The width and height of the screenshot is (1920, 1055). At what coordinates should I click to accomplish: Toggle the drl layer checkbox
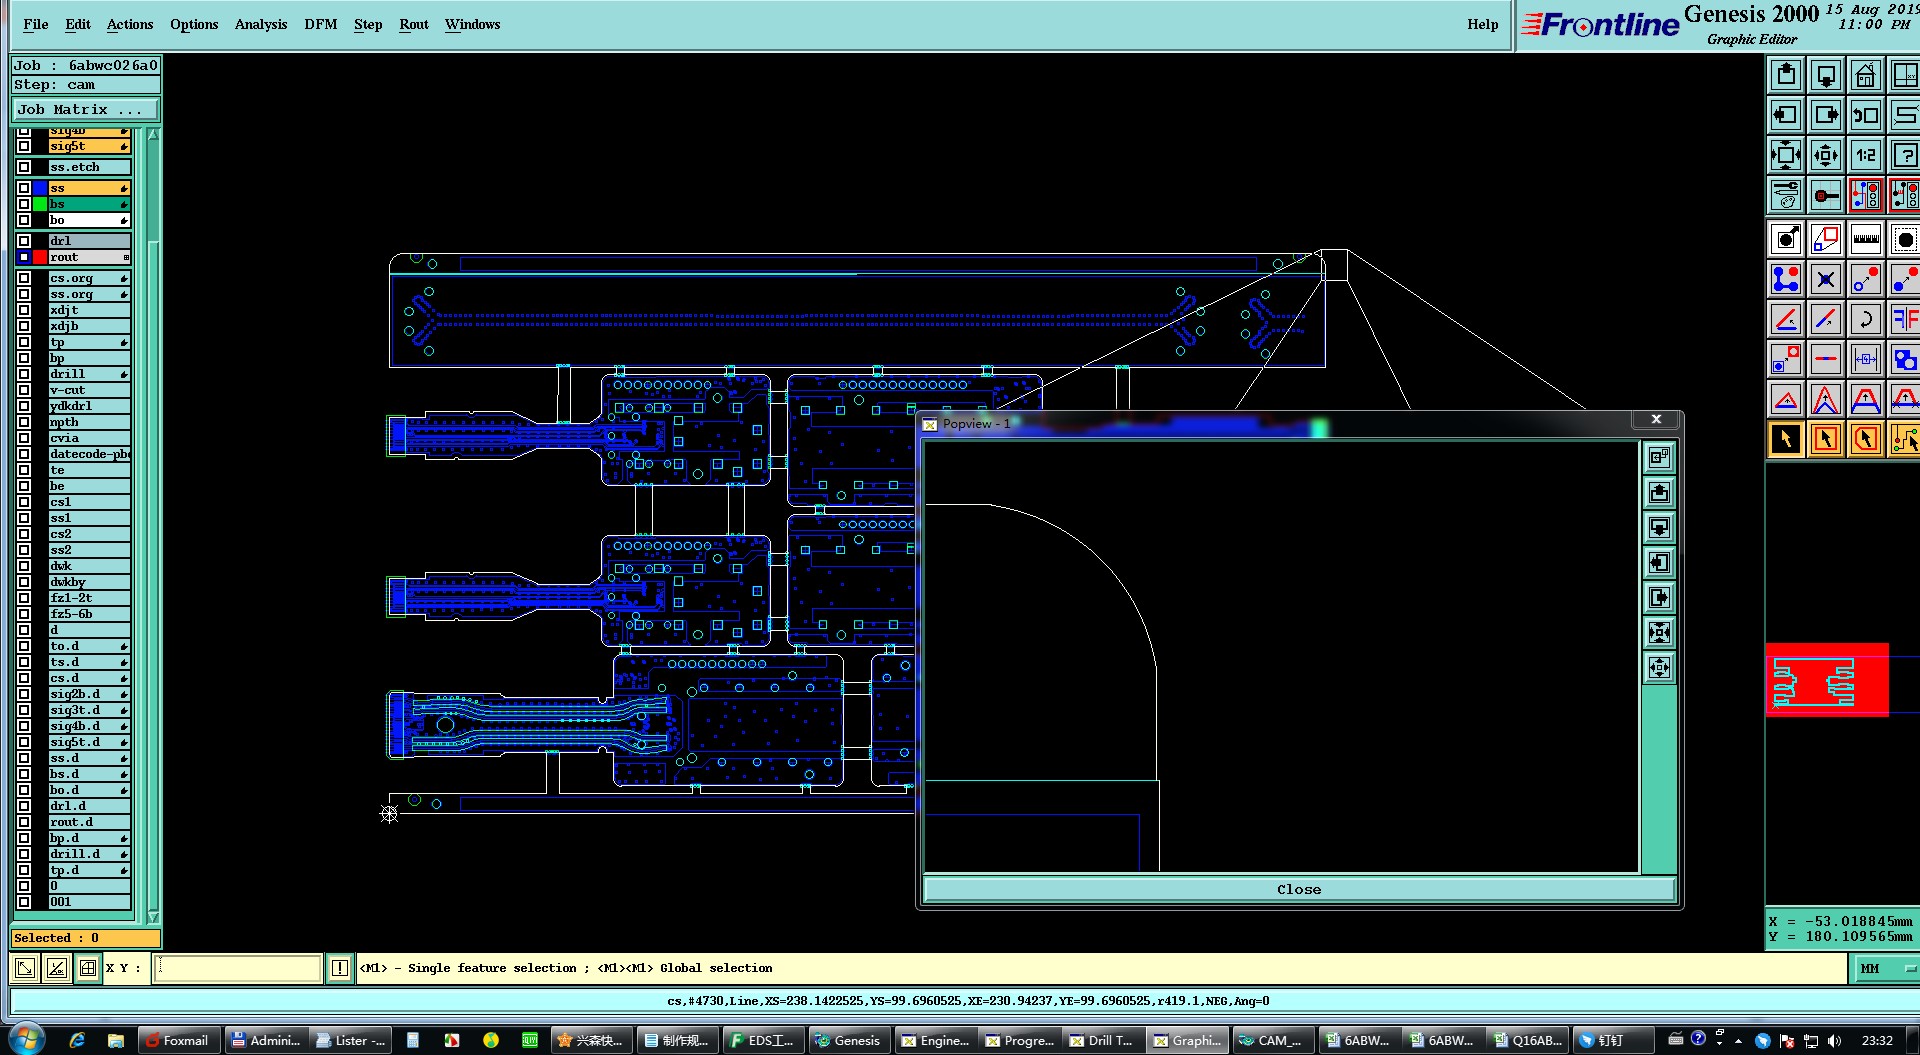[x=24, y=241]
